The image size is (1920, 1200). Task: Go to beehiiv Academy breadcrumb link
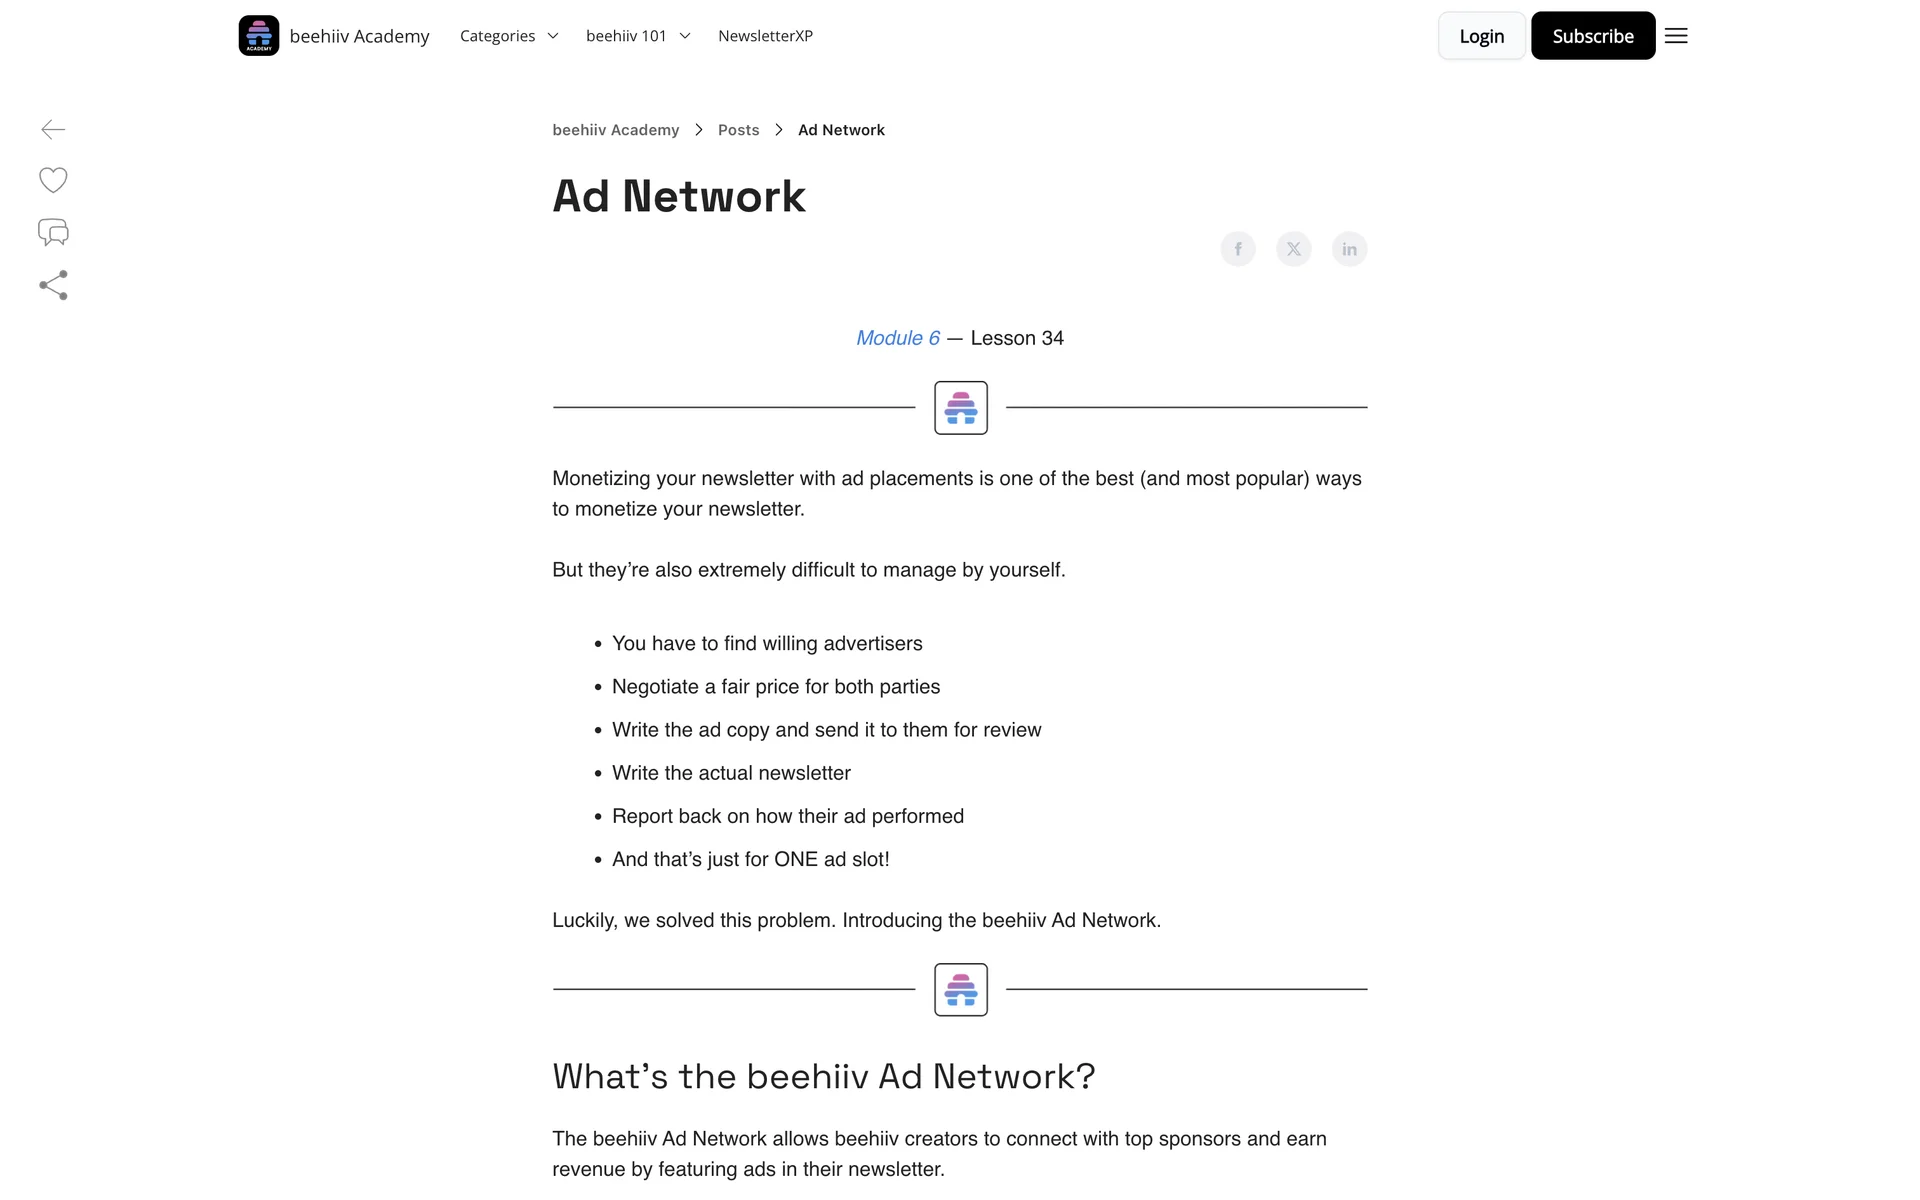pos(615,130)
